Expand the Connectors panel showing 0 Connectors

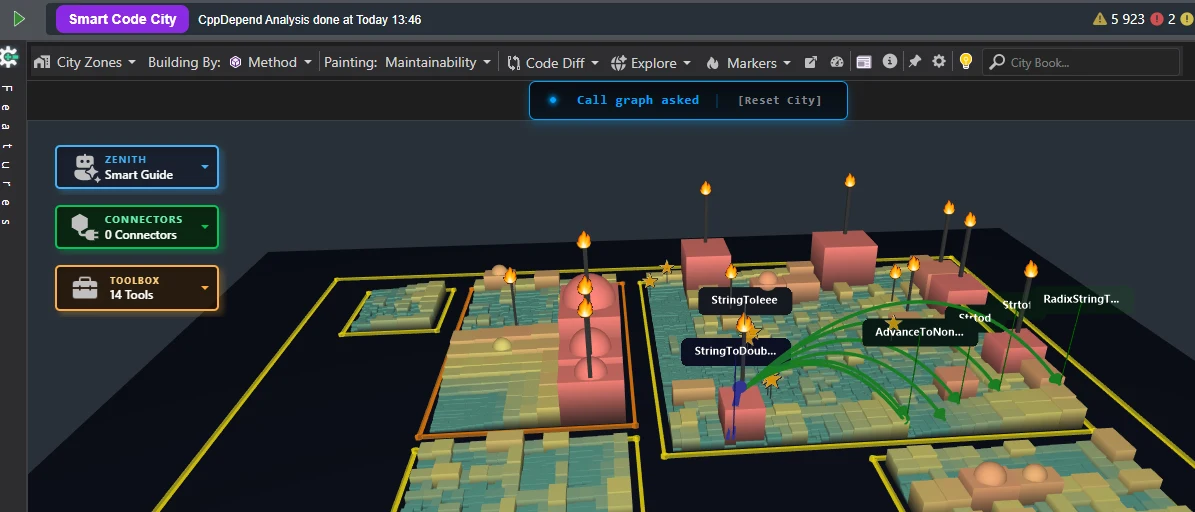[x=137, y=227]
